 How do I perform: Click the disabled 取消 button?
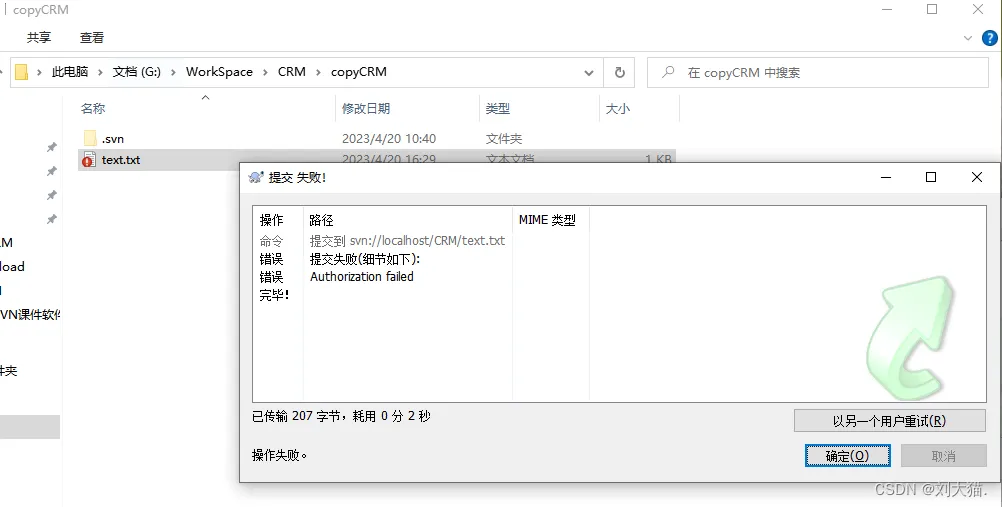(x=943, y=456)
